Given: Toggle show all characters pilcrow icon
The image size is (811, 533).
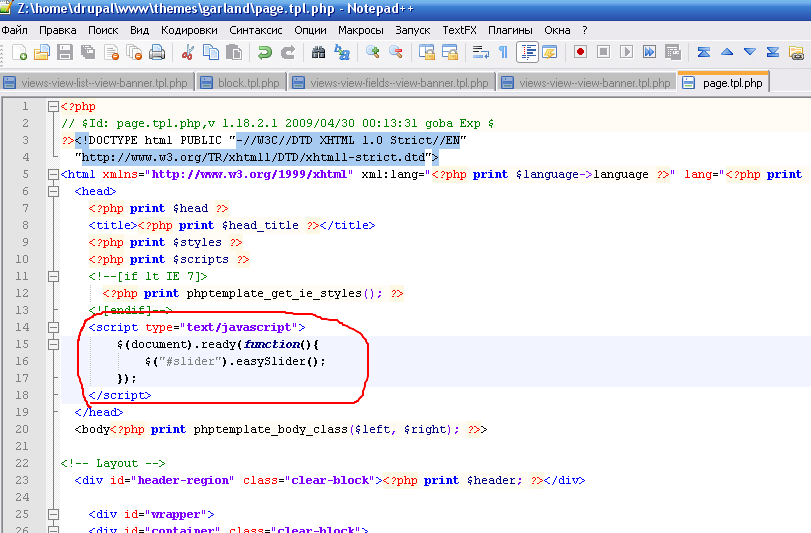Looking at the screenshot, I should [x=503, y=52].
